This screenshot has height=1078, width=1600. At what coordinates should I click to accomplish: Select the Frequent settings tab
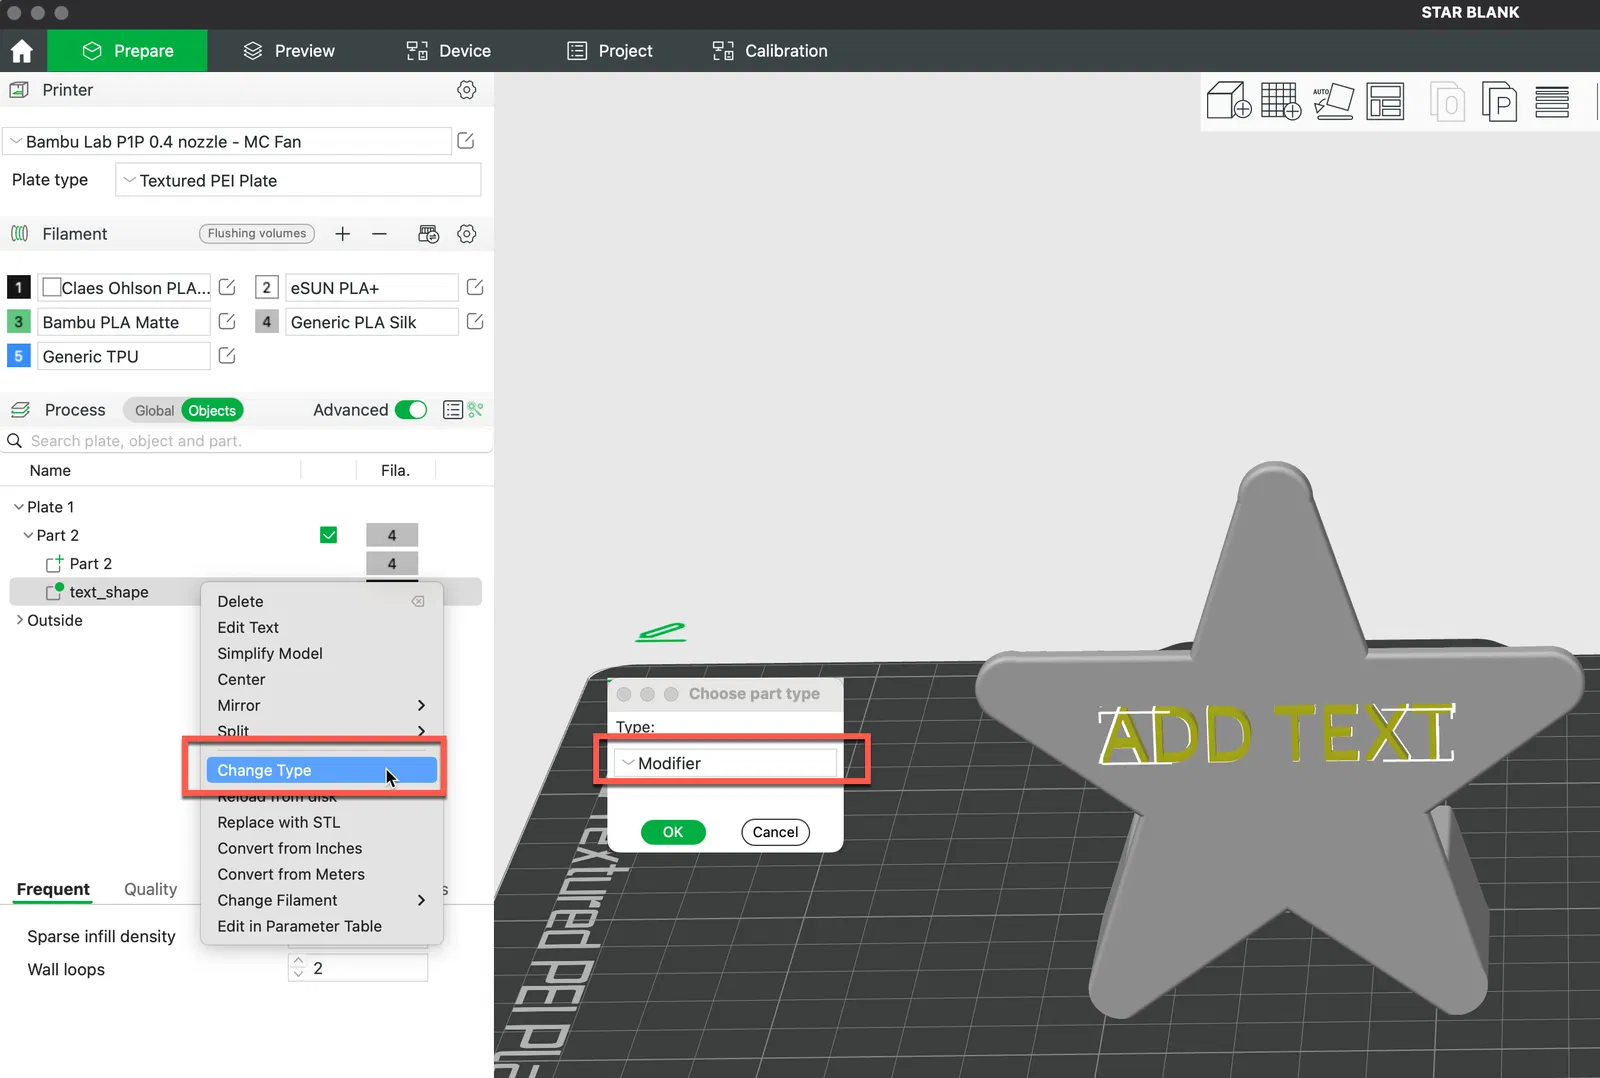[53, 890]
